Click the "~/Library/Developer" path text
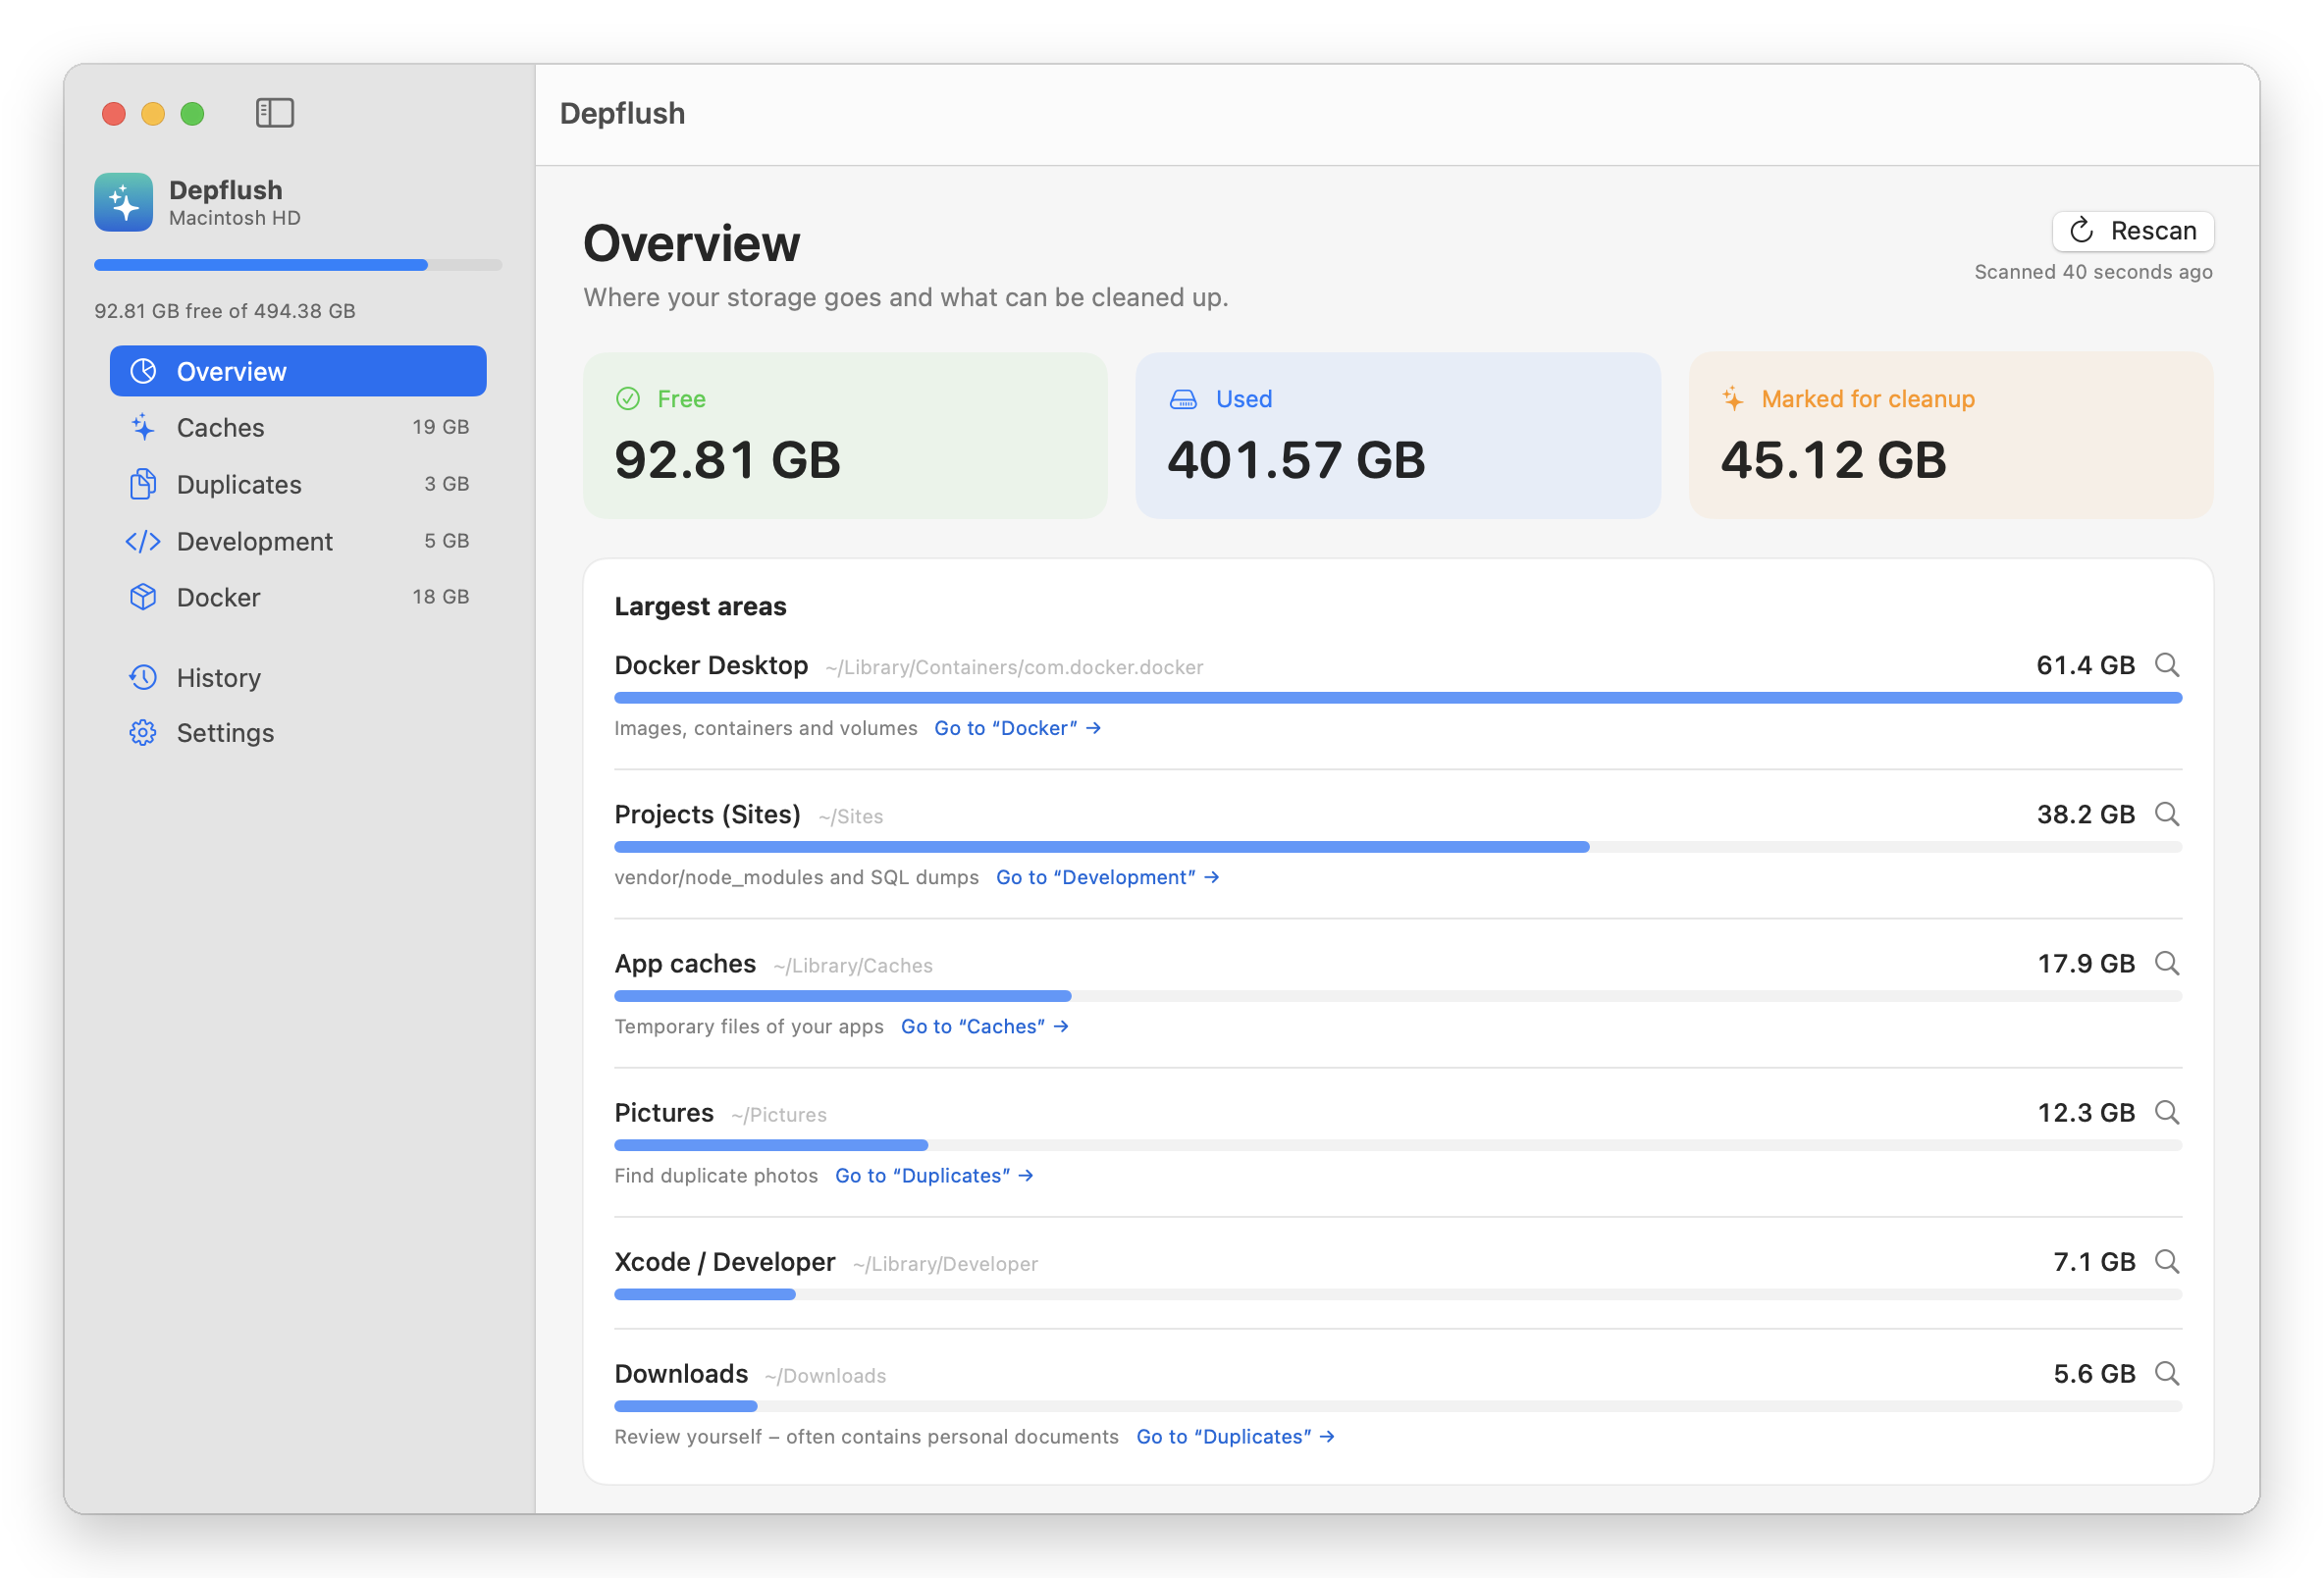 click(x=945, y=1265)
